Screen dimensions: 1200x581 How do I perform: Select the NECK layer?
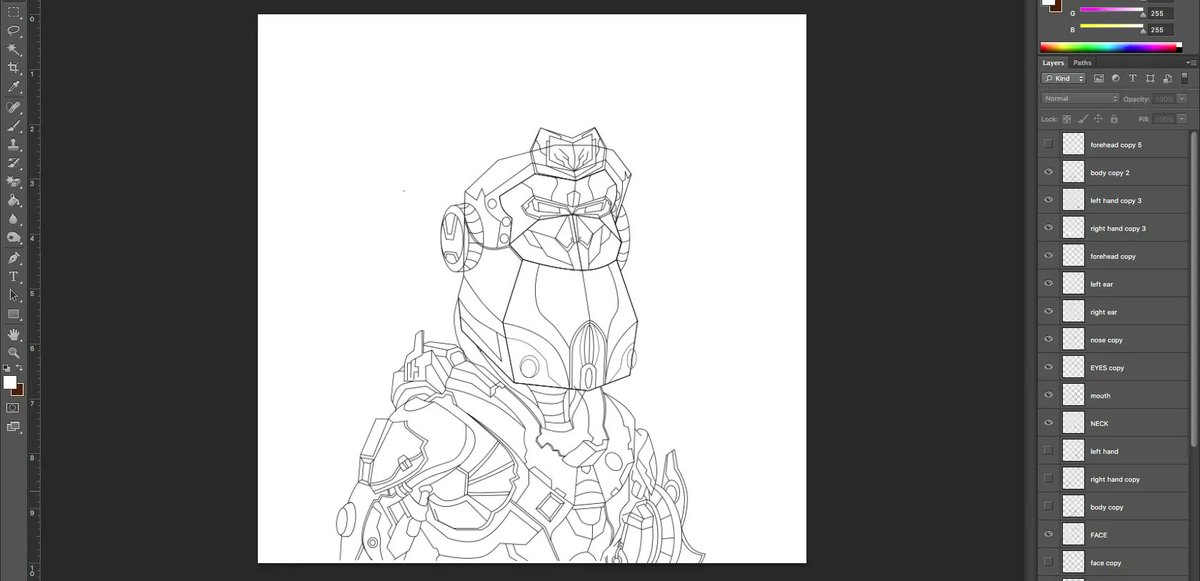point(1115,424)
